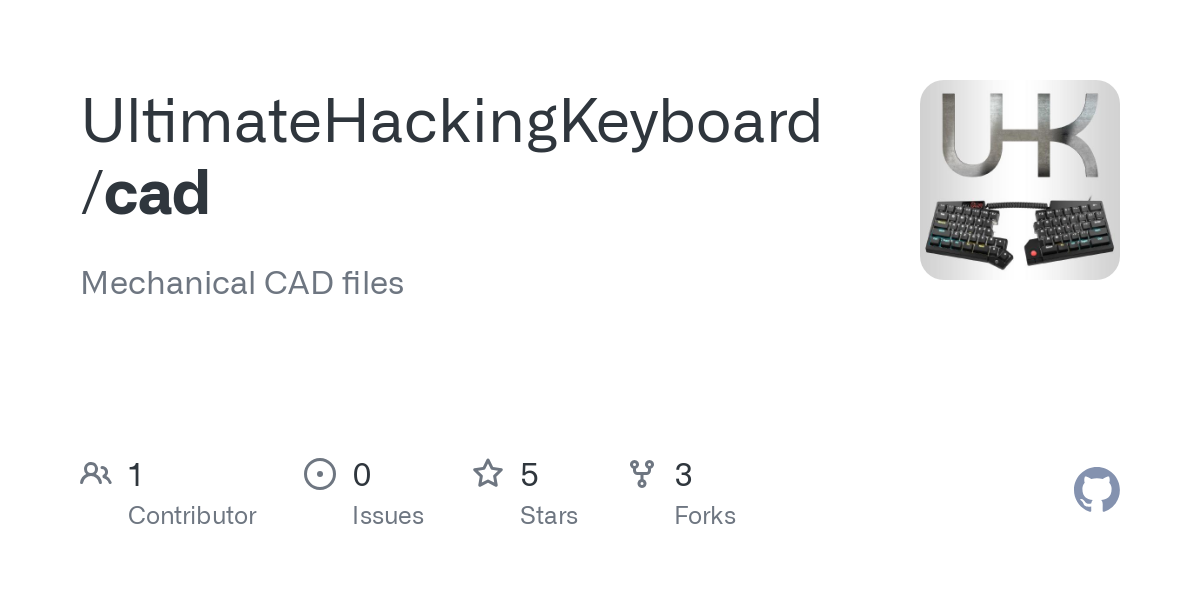Viewport: 1200px width, 600px height.
Task: Click the issues count number 0
Action: [x=362, y=475]
